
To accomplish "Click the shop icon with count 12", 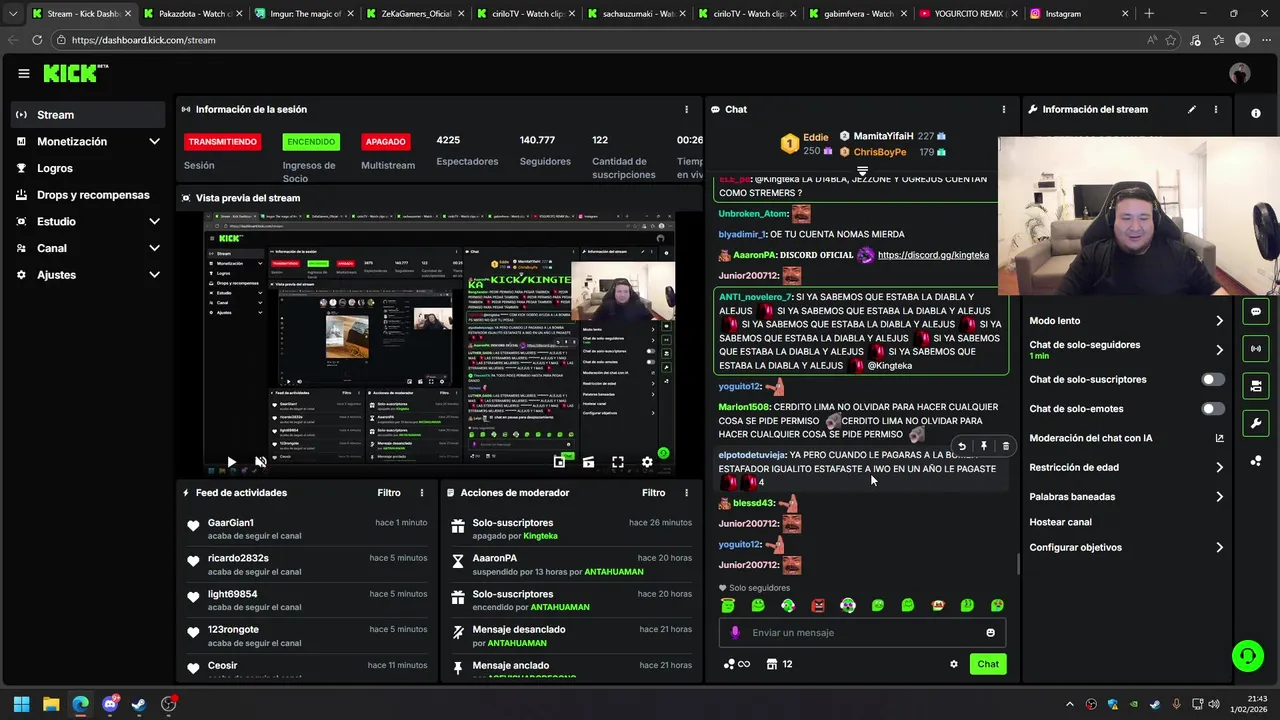I will pos(779,664).
